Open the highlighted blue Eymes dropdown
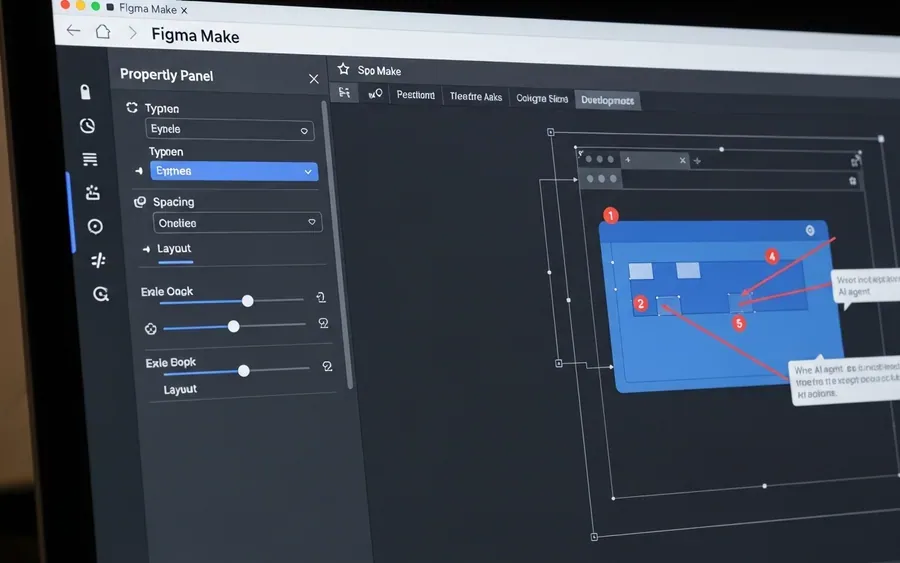Viewport: 900px width, 563px height. tap(234, 171)
